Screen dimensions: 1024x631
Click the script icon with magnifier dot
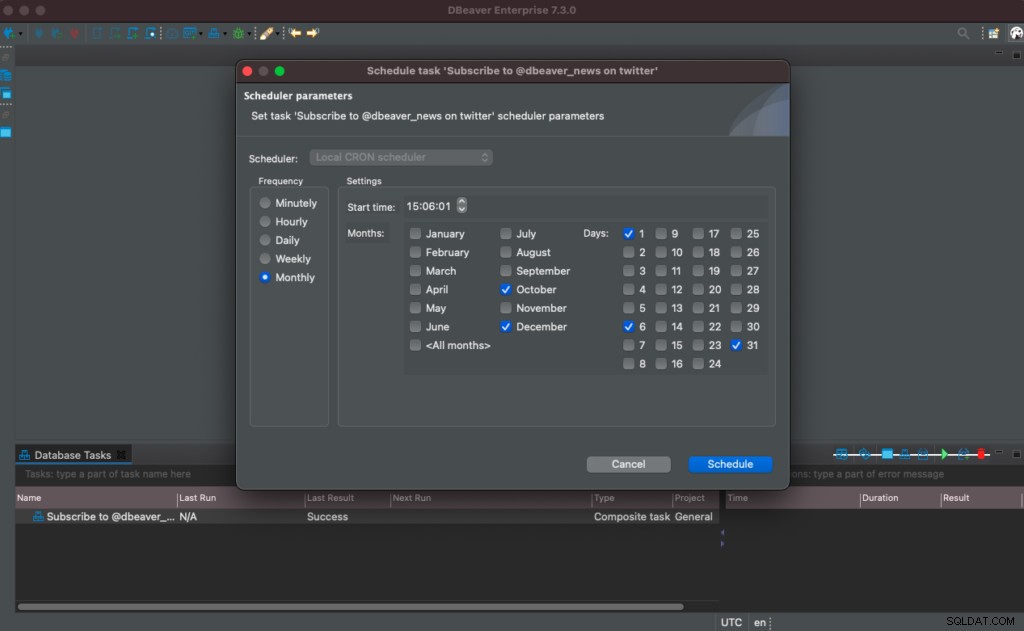coord(151,33)
